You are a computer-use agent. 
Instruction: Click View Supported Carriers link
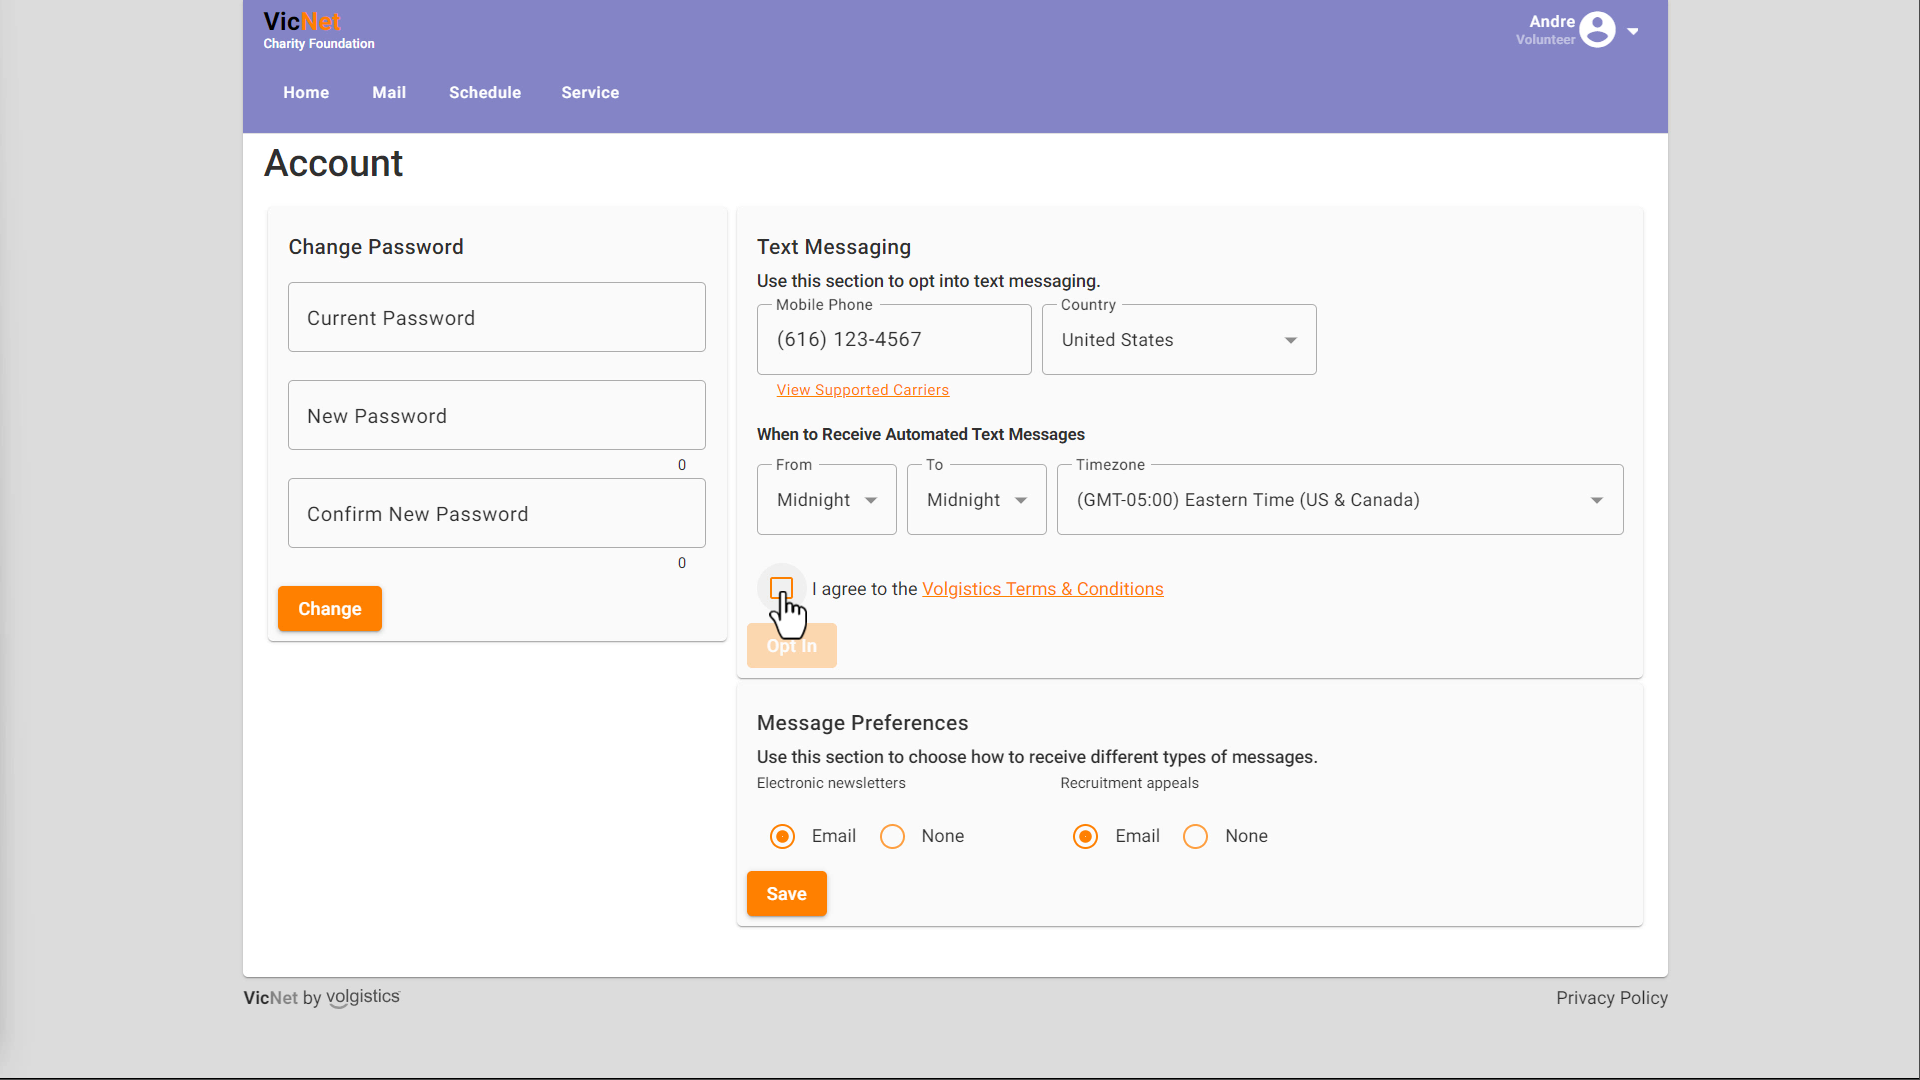pyautogui.click(x=862, y=390)
